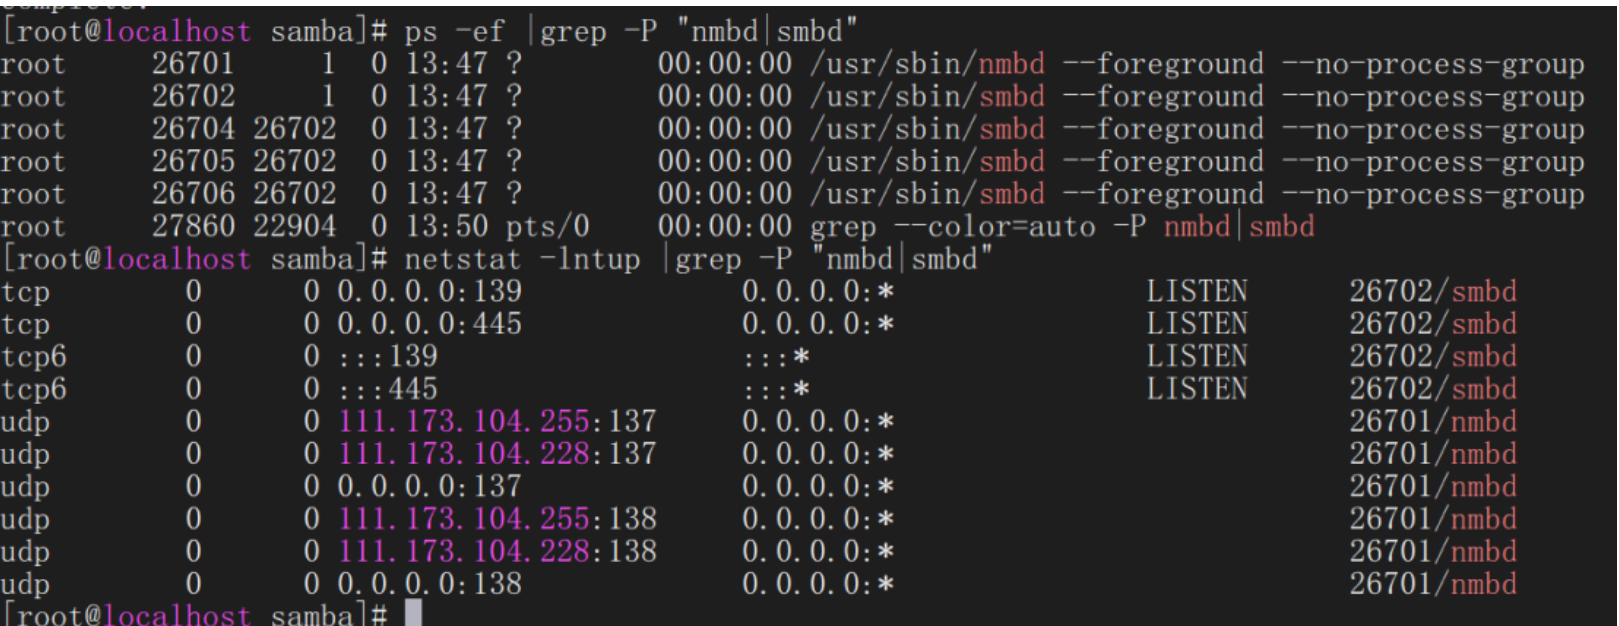Click the "ps -ef" command text
This screenshot has height=626, width=1619.
pos(454,32)
